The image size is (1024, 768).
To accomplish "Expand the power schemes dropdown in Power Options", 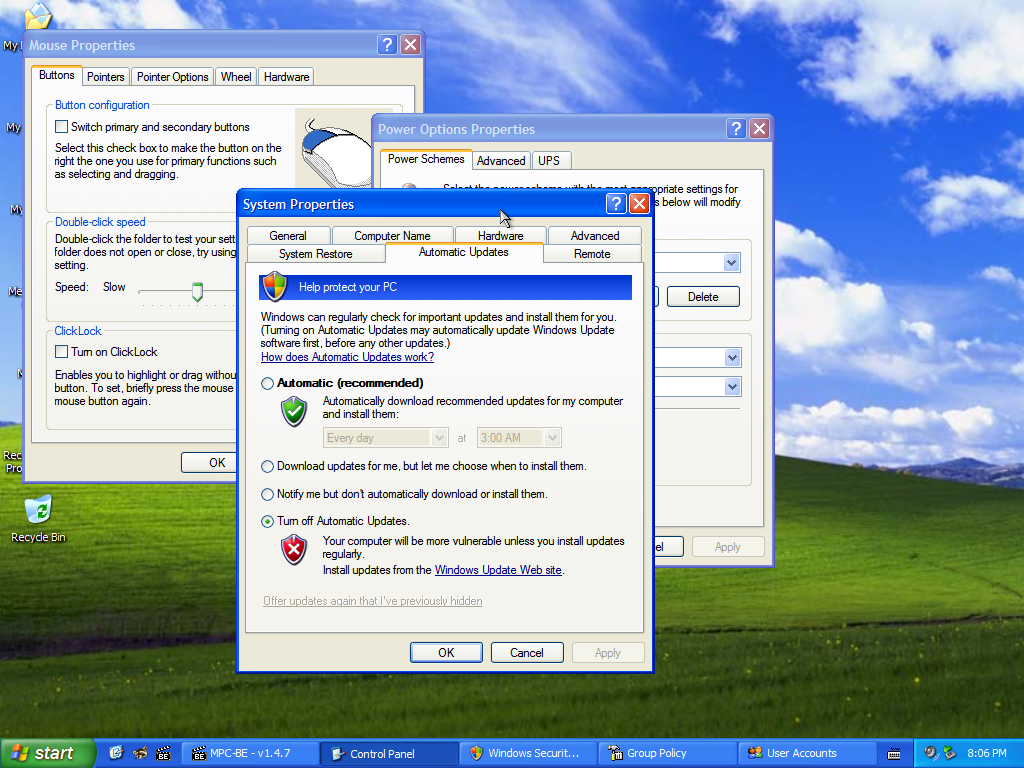I will click(731, 263).
